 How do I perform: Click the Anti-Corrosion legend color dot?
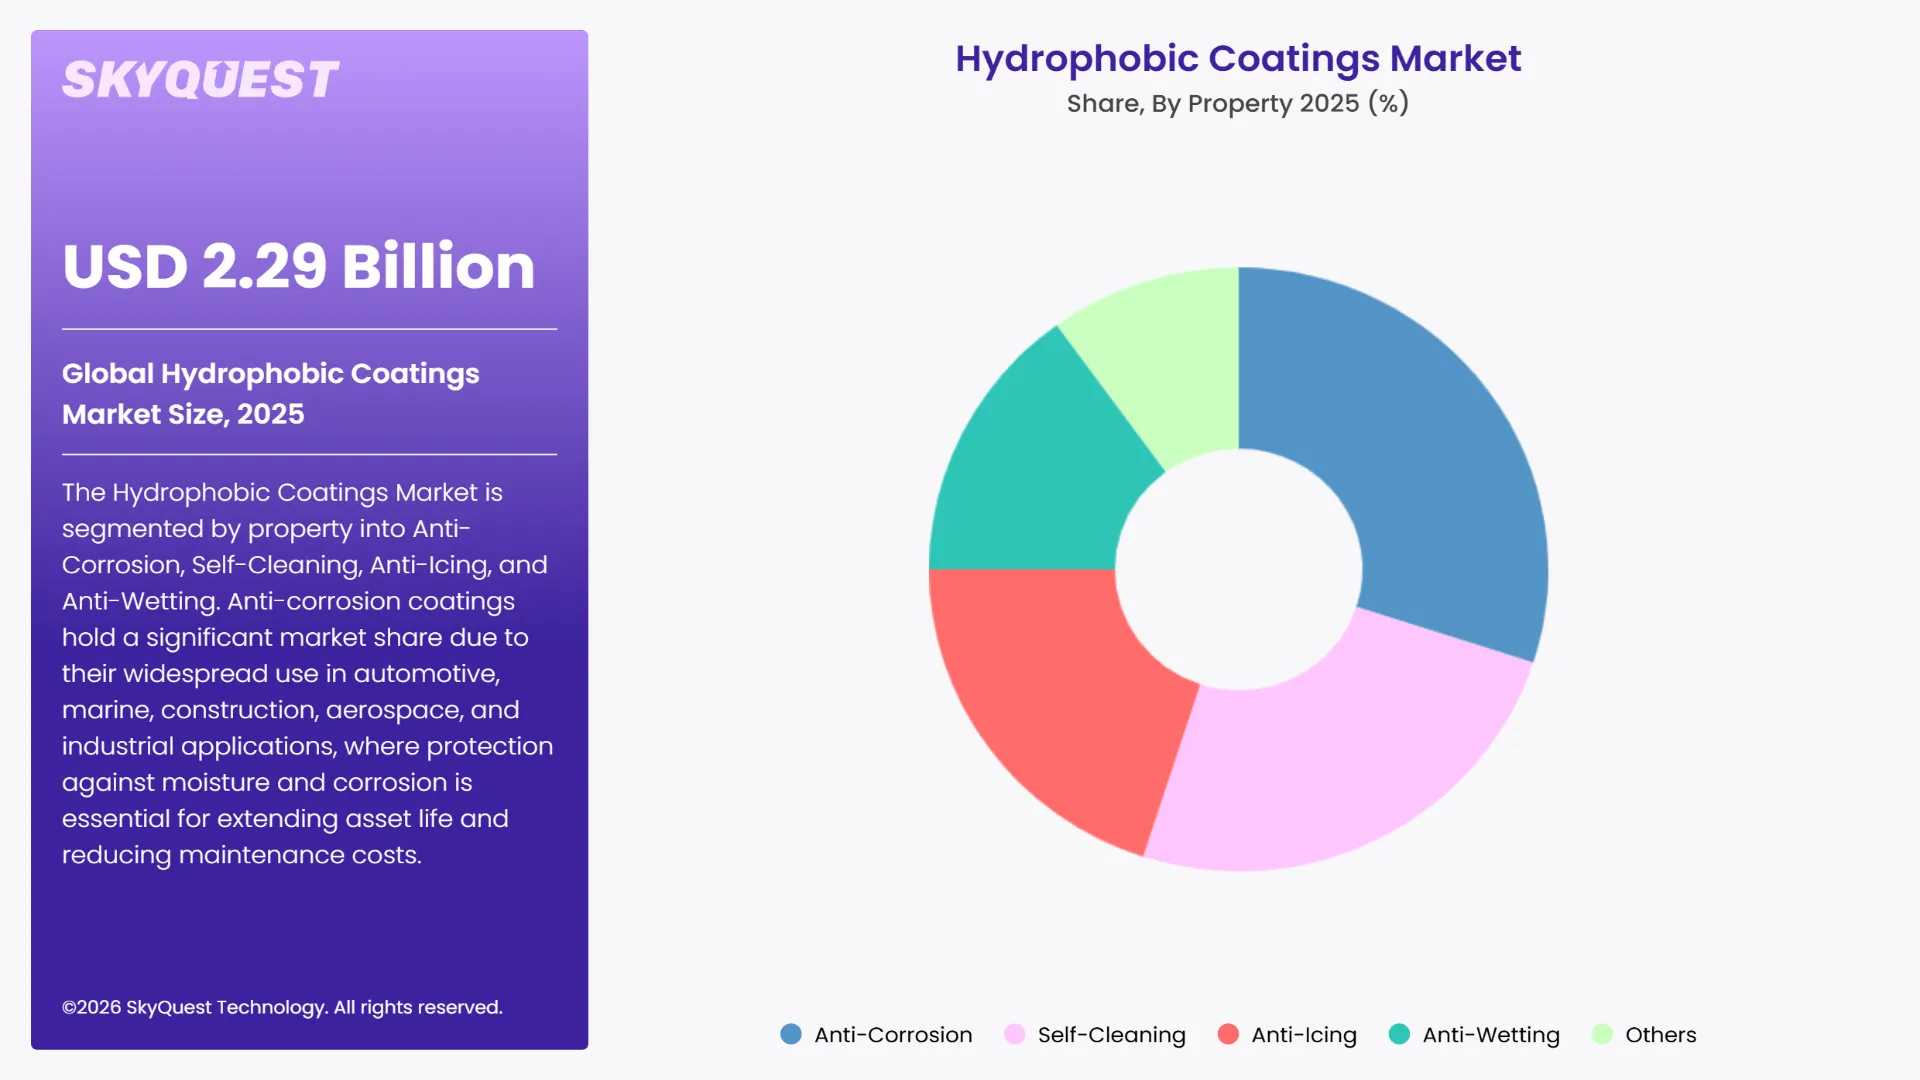(x=791, y=1034)
